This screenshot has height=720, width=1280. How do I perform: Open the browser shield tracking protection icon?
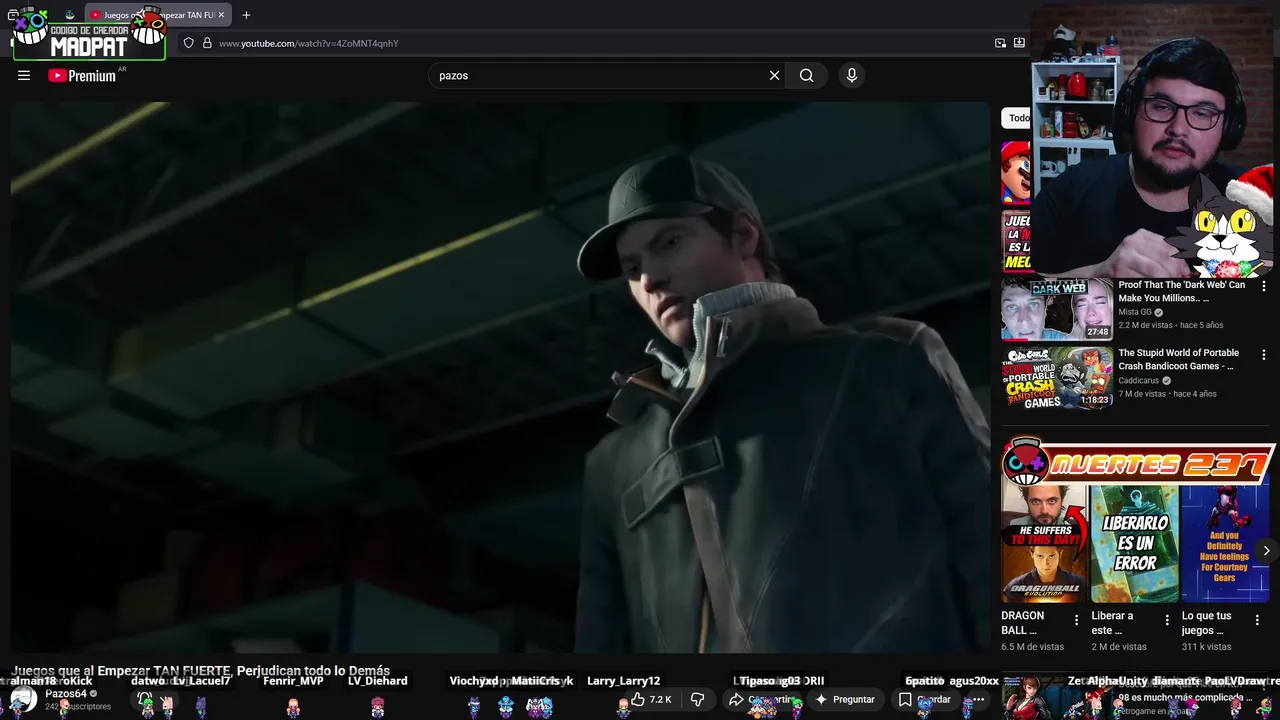click(x=188, y=43)
